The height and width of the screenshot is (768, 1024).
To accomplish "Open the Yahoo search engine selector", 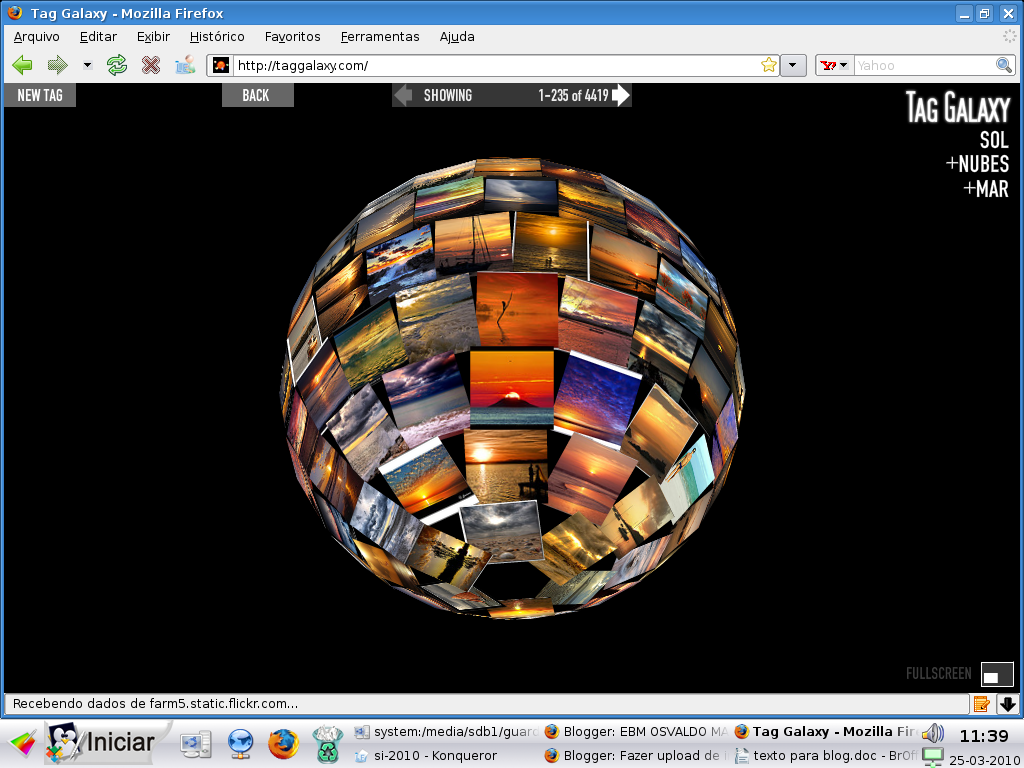I will (835, 65).
